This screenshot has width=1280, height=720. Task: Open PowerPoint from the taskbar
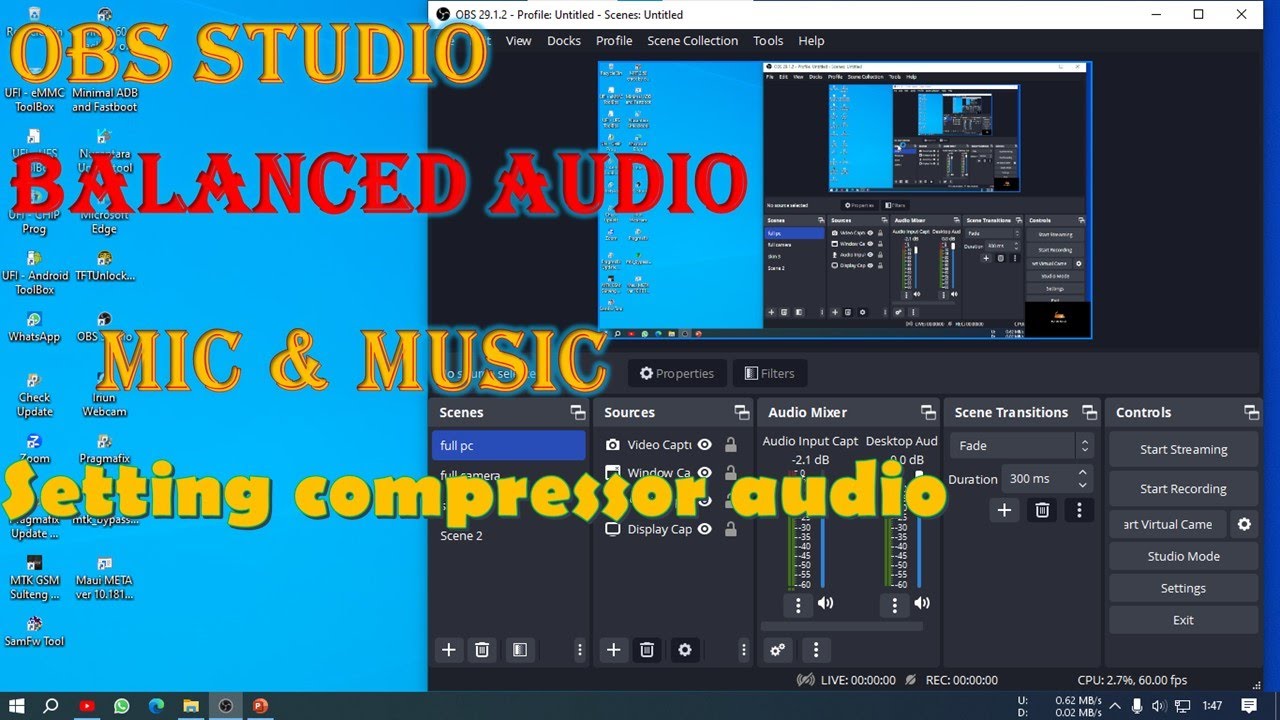(261, 706)
